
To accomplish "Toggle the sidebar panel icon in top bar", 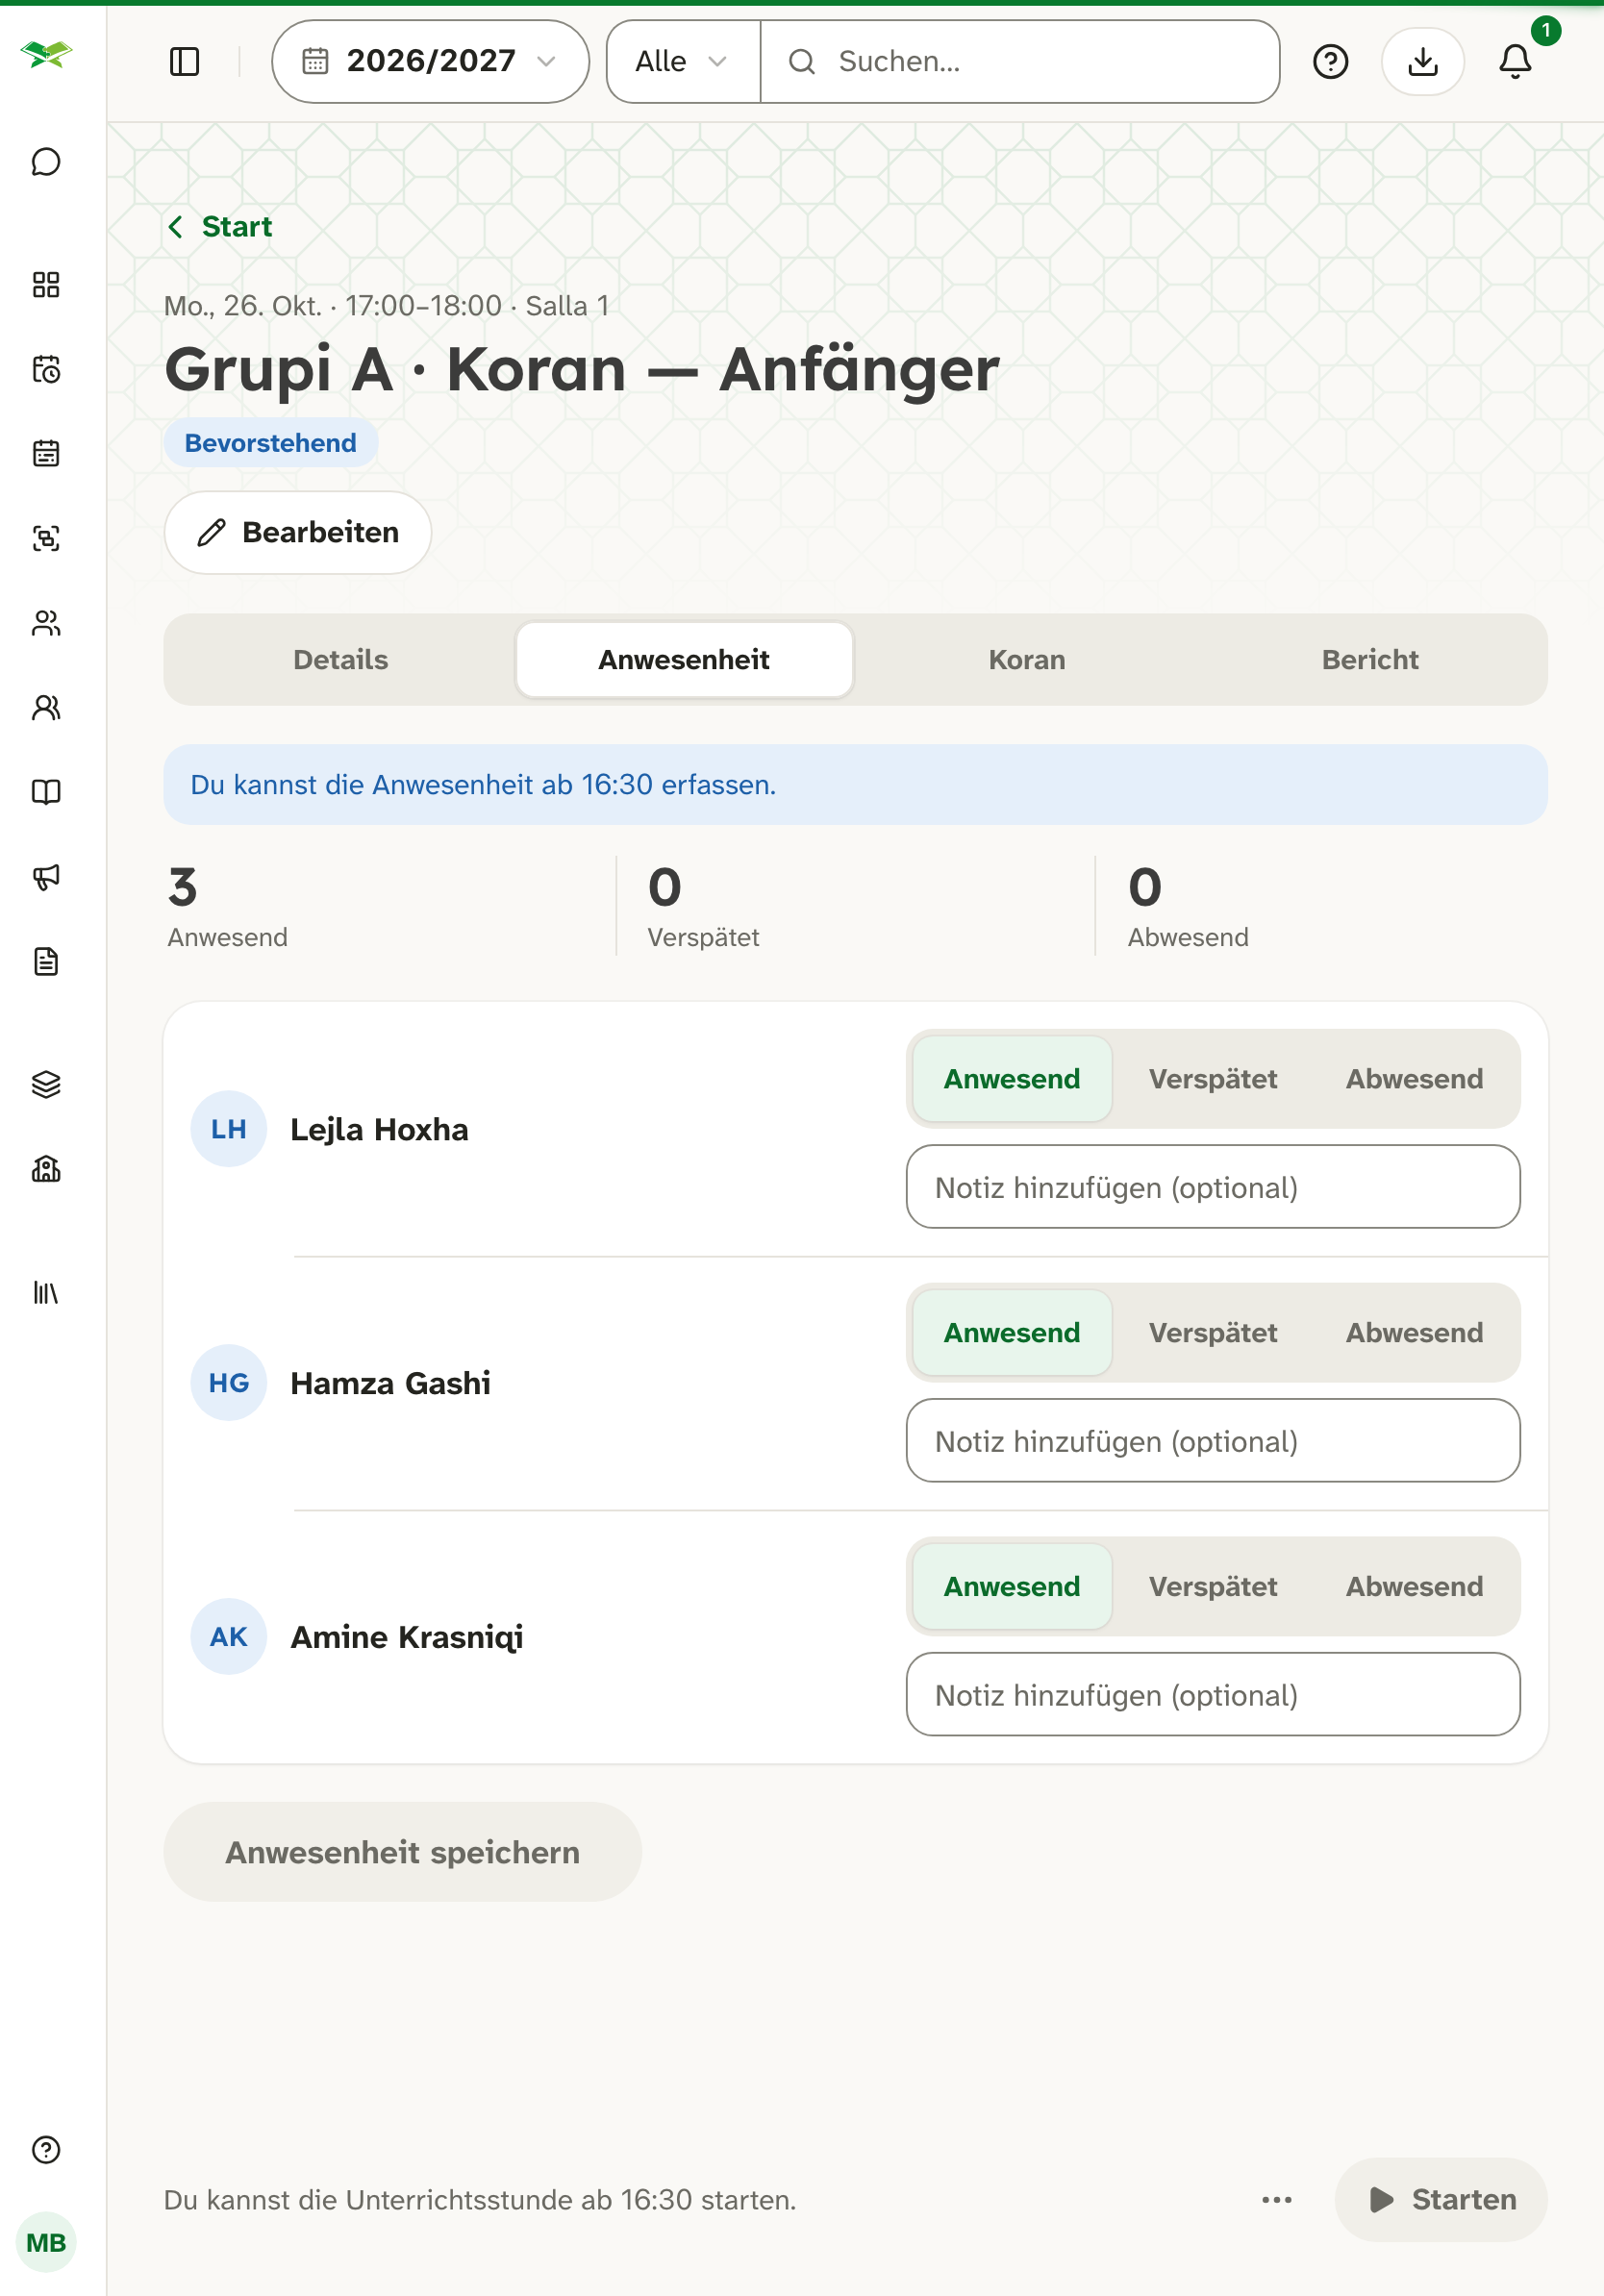I will tap(185, 62).
